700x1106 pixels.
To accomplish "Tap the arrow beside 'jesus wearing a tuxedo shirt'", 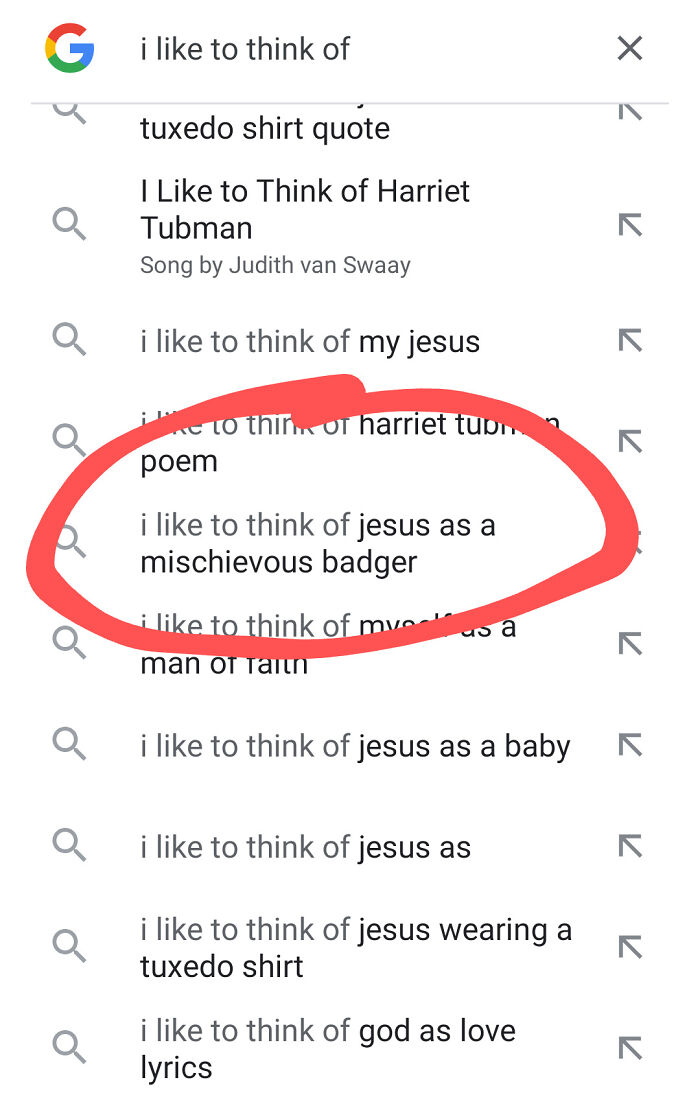I will pos(631,946).
